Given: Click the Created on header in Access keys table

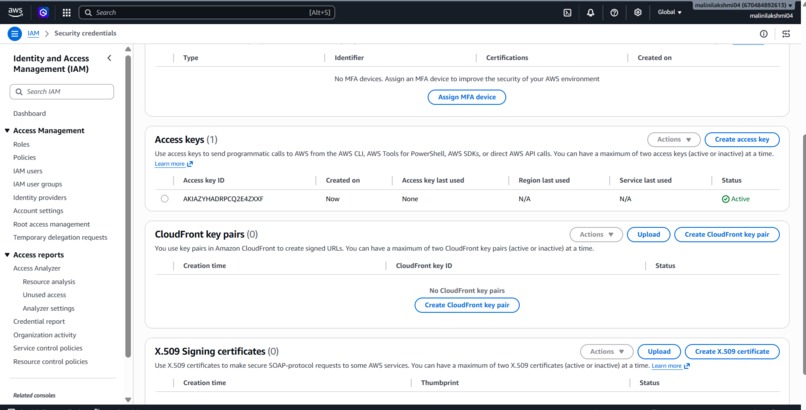Looking at the screenshot, I should coord(342,180).
